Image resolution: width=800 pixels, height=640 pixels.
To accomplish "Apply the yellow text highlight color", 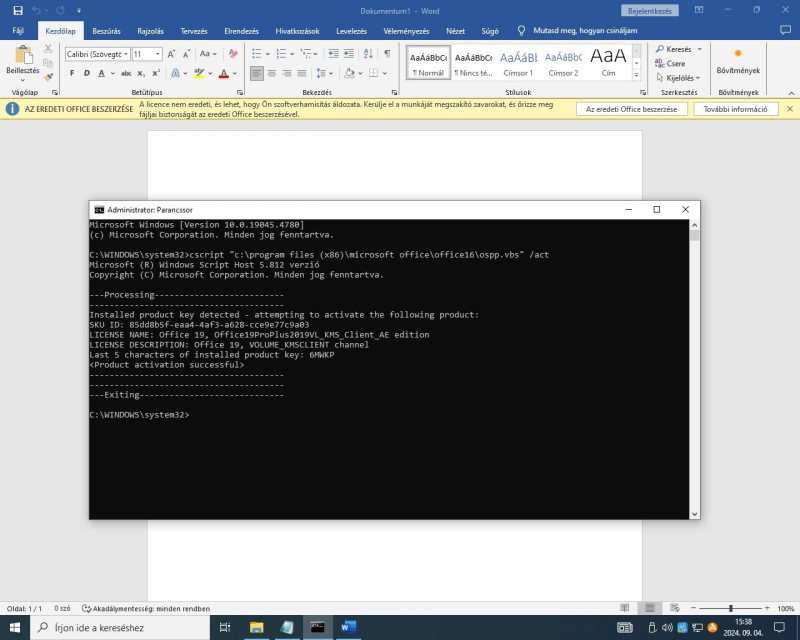I will point(199,73).
